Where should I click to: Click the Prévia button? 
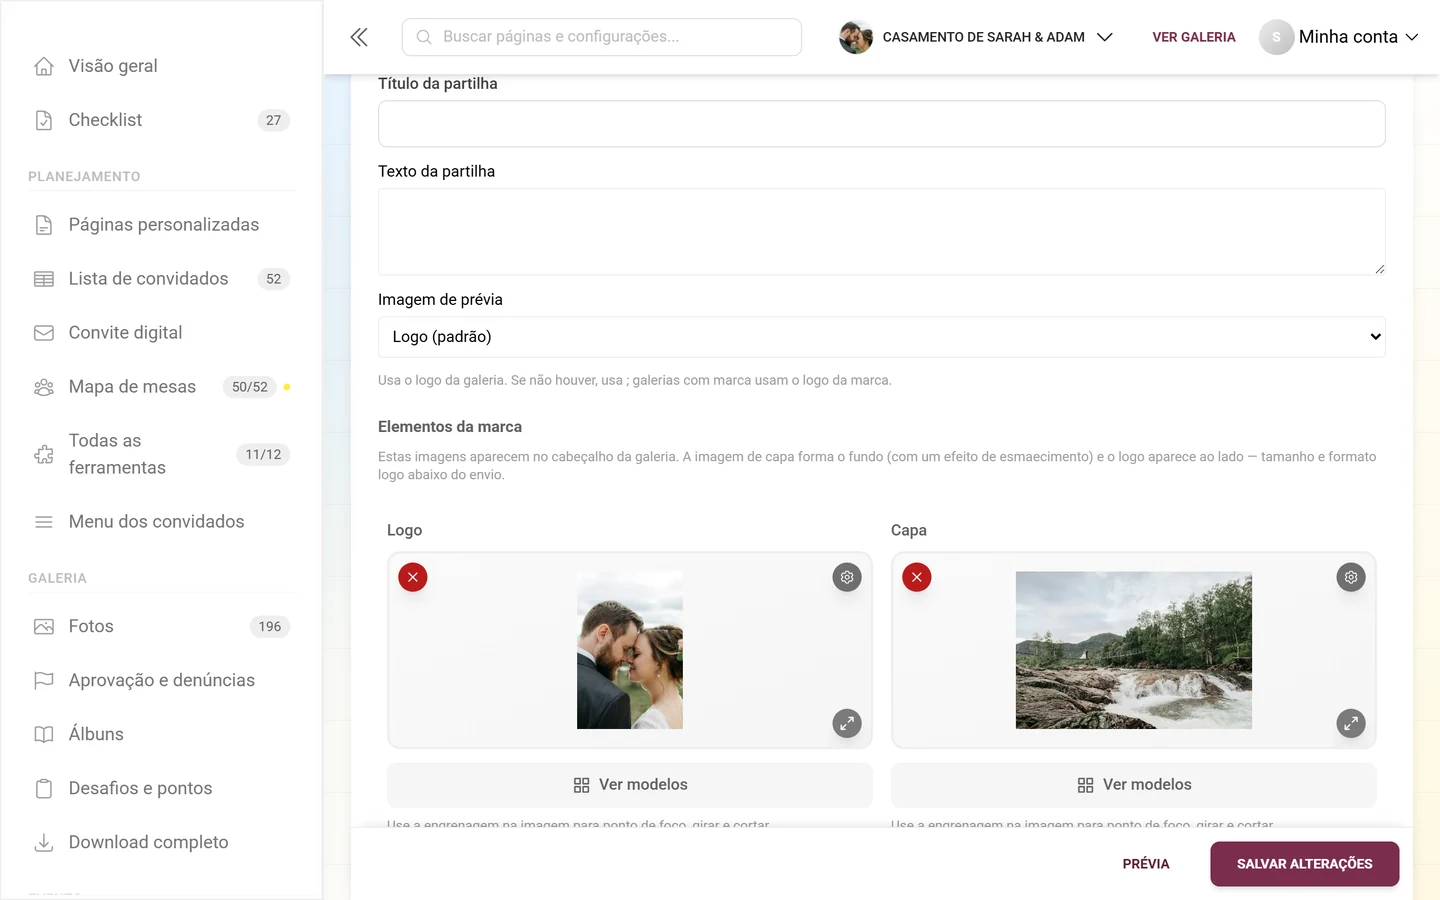[x=1146, y=864]
